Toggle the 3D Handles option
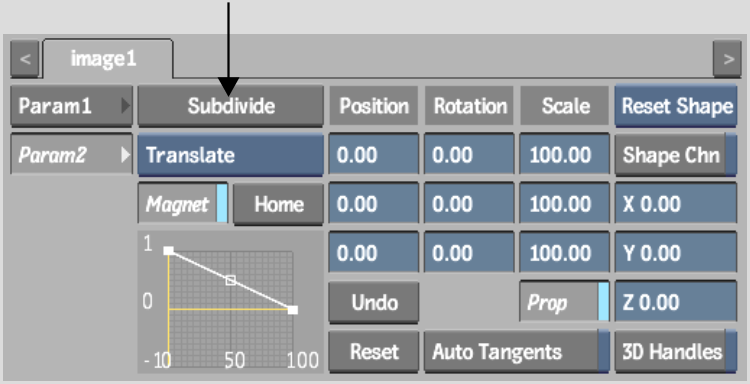This screenshot has width=750, height=384. tap(675, 352)
